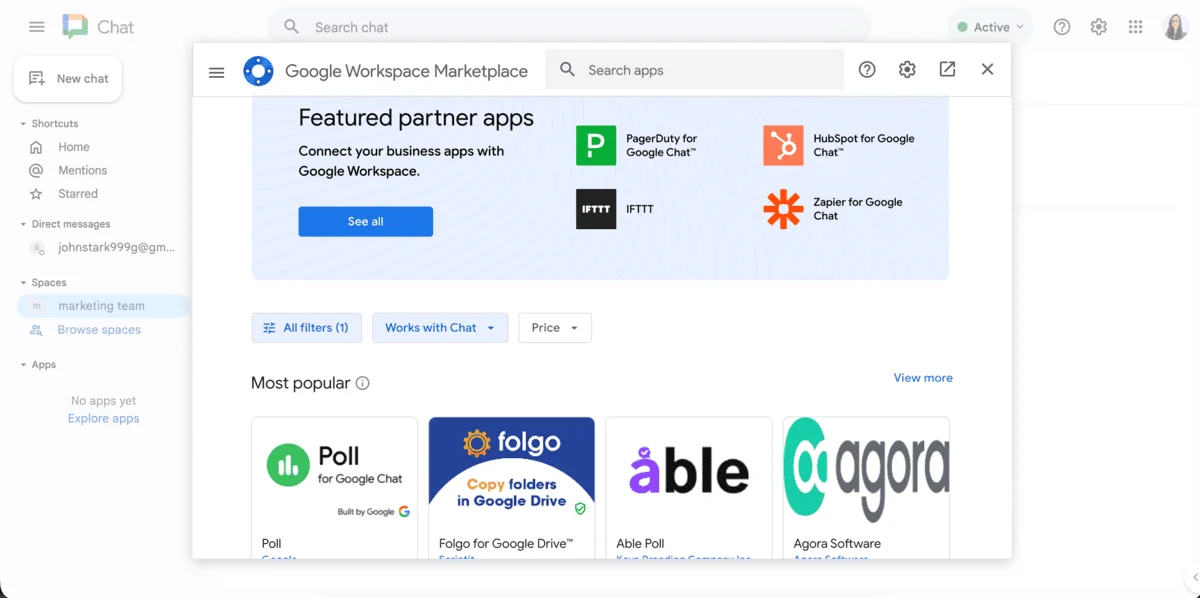Open Marketplace settings gear

pos(907,70)
